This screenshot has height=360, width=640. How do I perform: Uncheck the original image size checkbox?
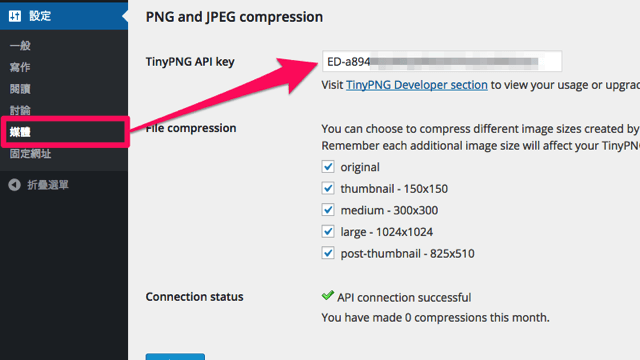click(x=328, y=167)
